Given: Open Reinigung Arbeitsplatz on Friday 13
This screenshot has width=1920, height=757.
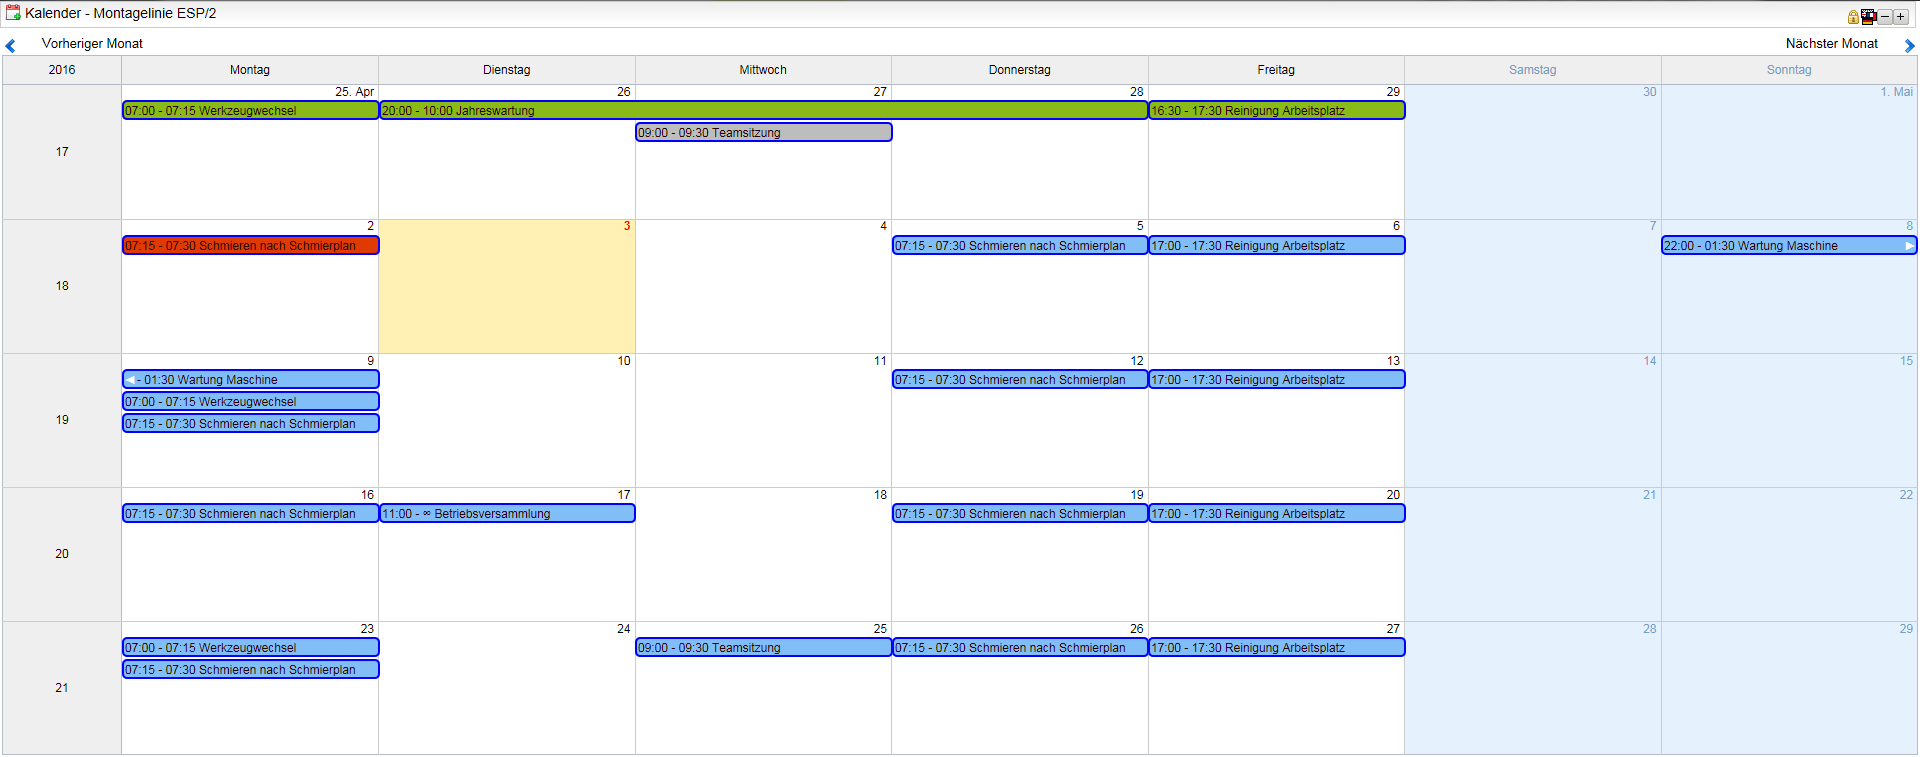Looking at the screenshot, I should [1277, 380].
